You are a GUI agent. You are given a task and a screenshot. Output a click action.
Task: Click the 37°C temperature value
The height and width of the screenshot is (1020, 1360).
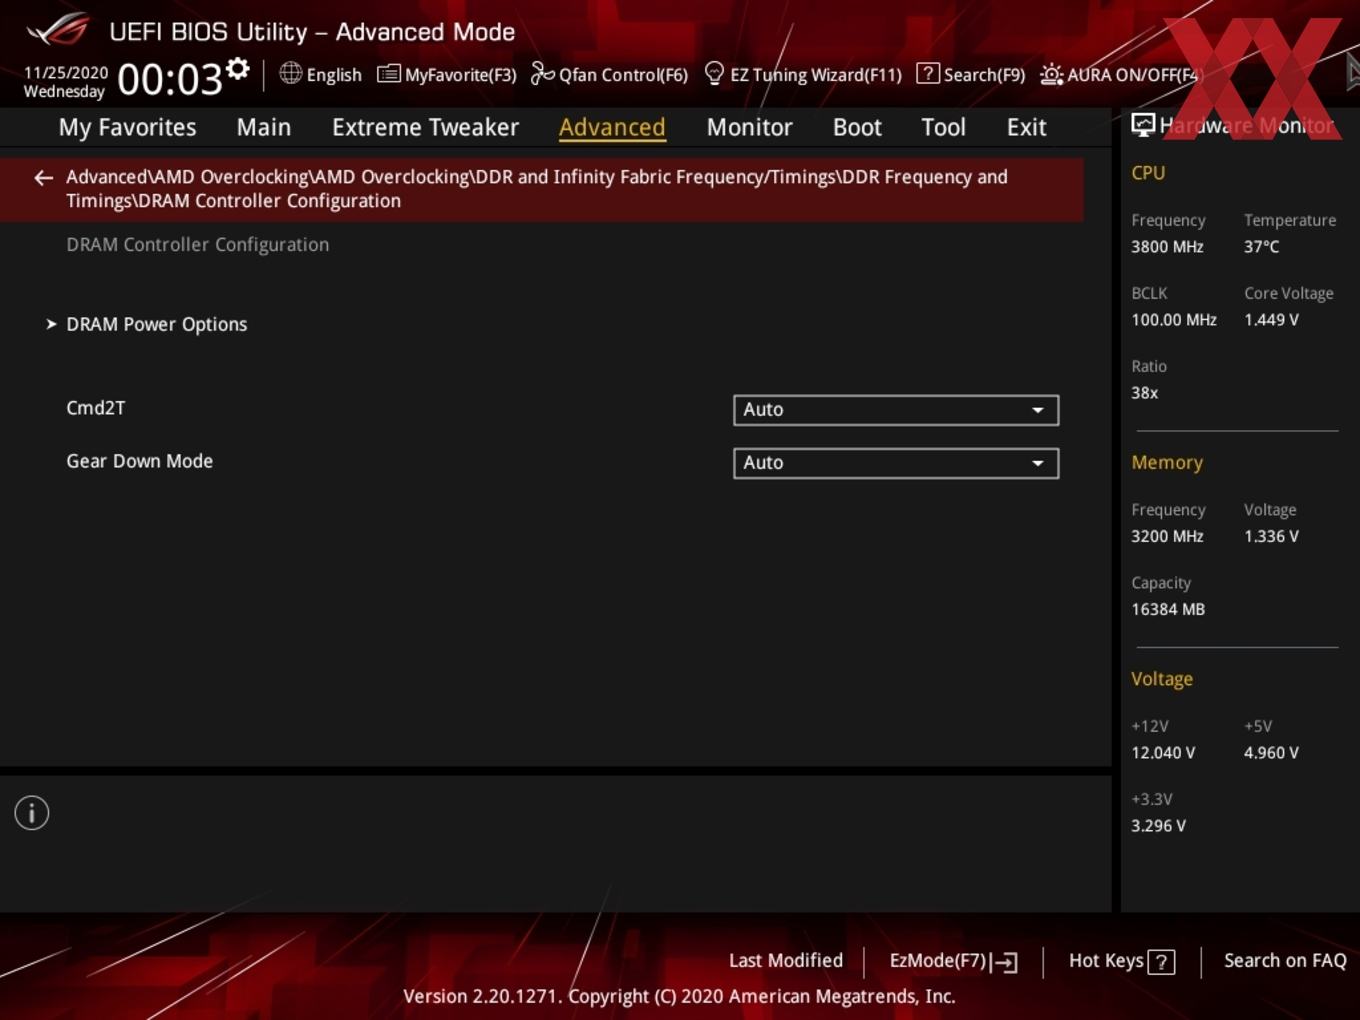point(1261,246)
